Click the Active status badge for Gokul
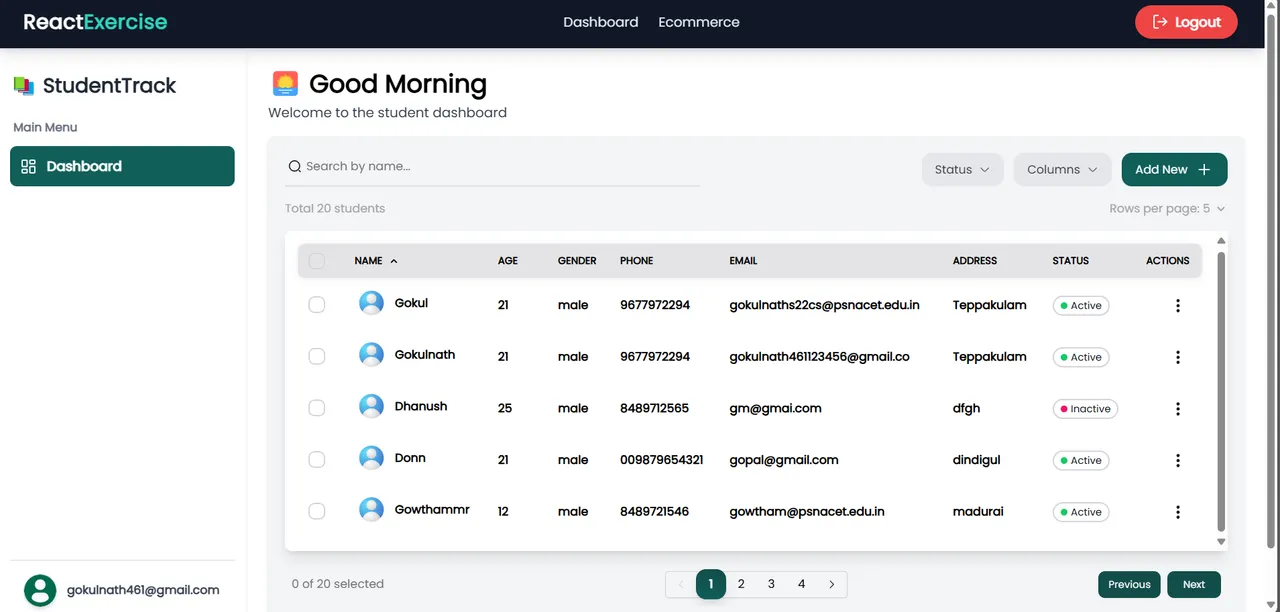The image size is (1280, 612). 1081,306
